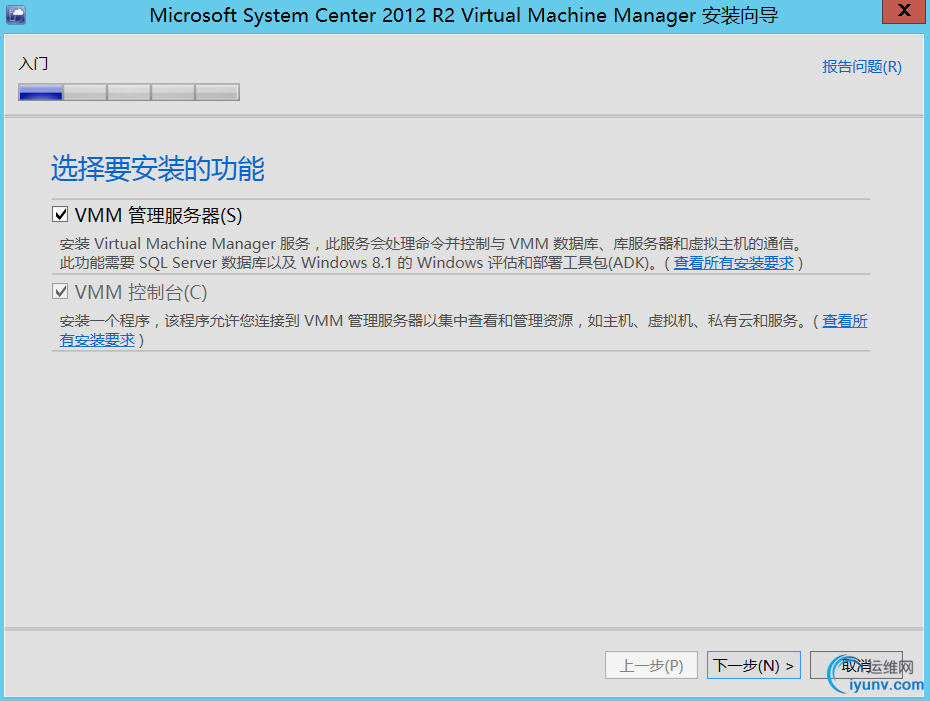The height and width of the screenshot is (701, 930).
Task: Click the 上一步(P) button
Action: (651, 665)
